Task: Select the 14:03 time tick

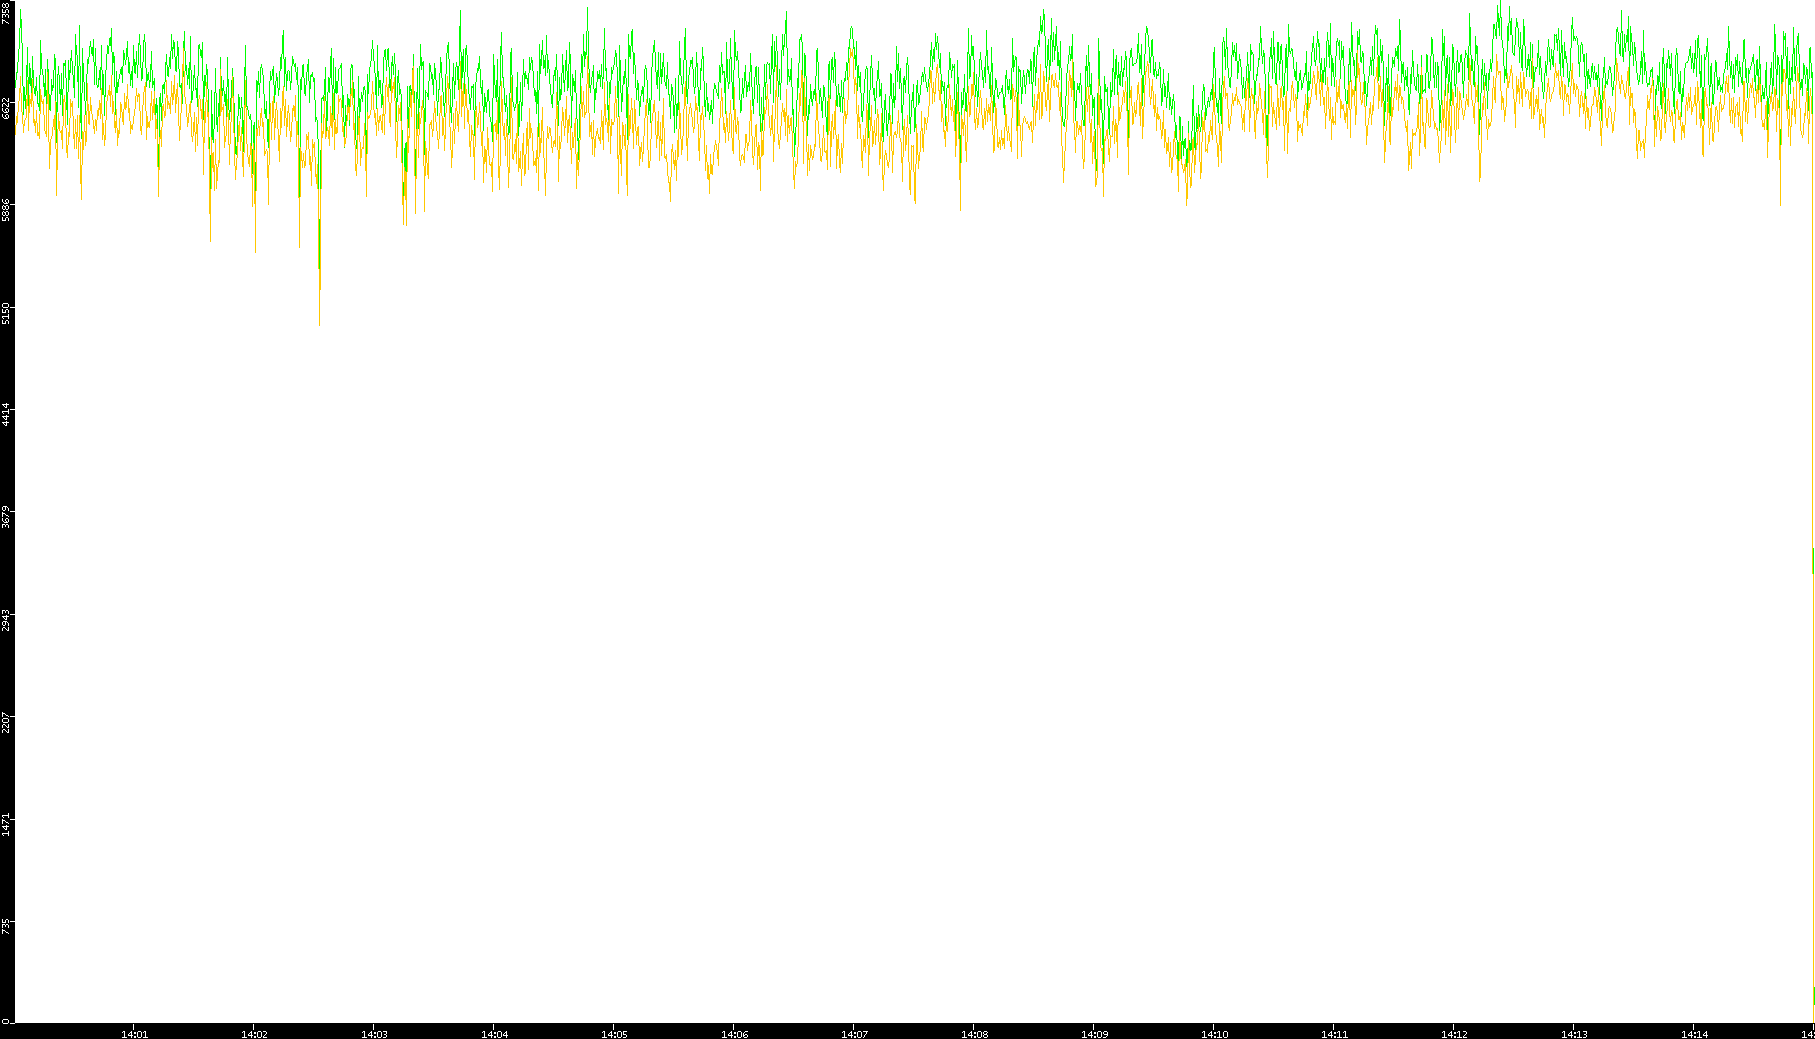Action: 374,1034
